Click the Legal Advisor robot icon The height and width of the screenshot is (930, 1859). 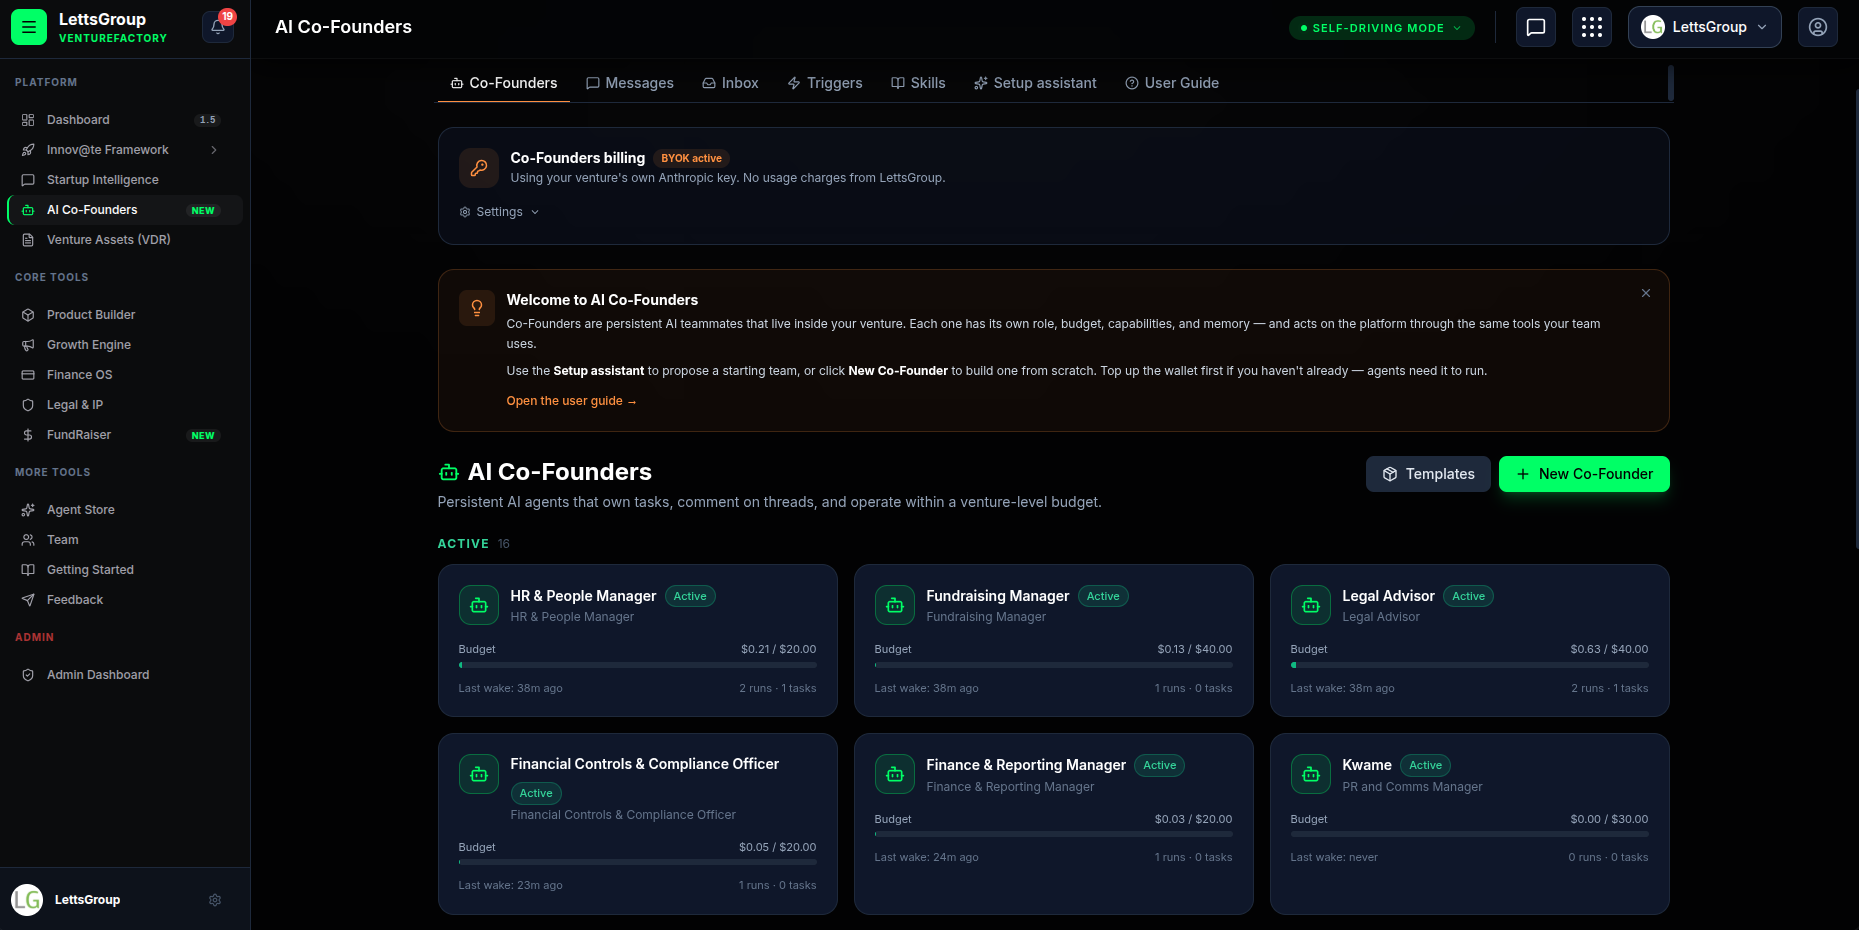coord(1311,605)
